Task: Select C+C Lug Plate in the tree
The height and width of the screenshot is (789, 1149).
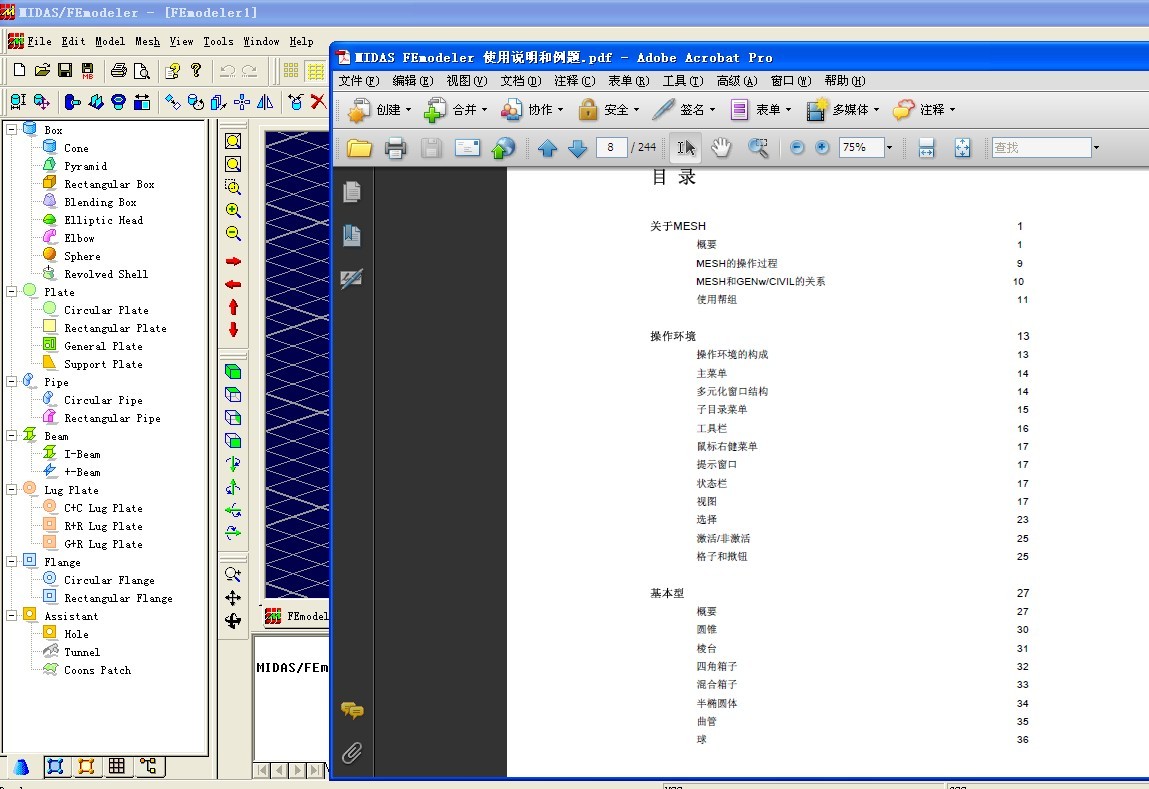Action: pyautogui.click(x=103, y=508)
